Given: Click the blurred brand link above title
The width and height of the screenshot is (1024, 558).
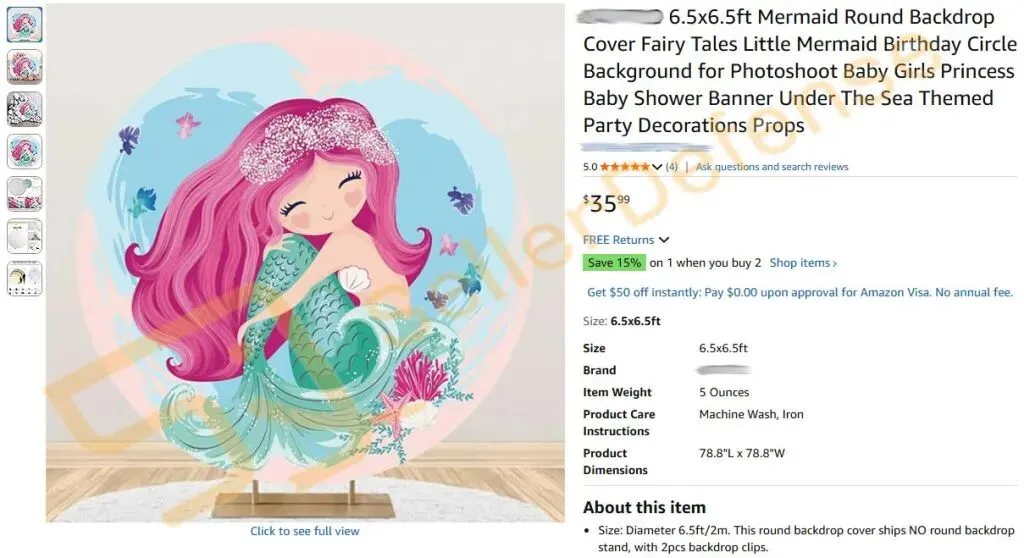Looking at the screenshot, I should [623, 17].
